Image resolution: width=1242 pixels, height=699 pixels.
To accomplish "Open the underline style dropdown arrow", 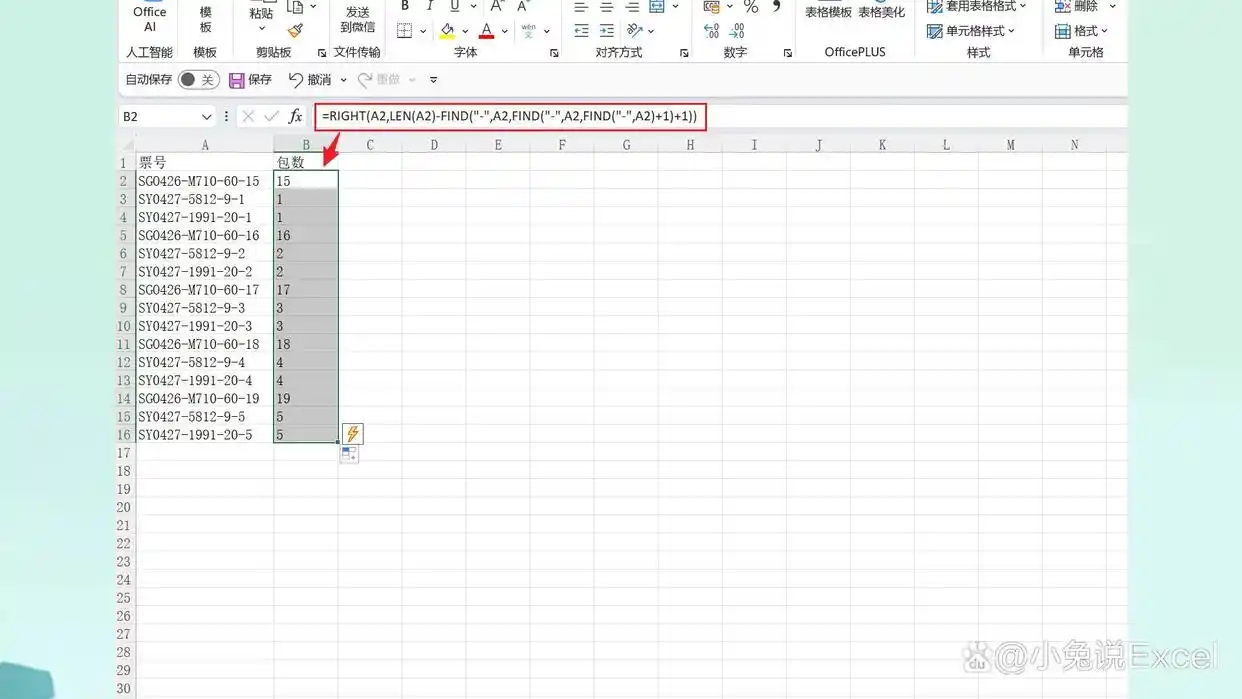I will click(x=473, y=7).
